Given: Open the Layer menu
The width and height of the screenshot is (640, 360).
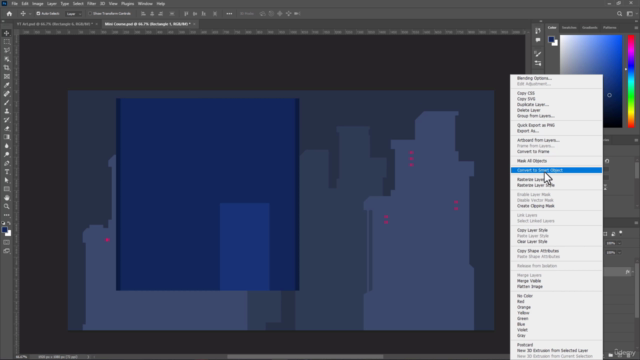Looking at the screenshot, I should pos(52,4).
